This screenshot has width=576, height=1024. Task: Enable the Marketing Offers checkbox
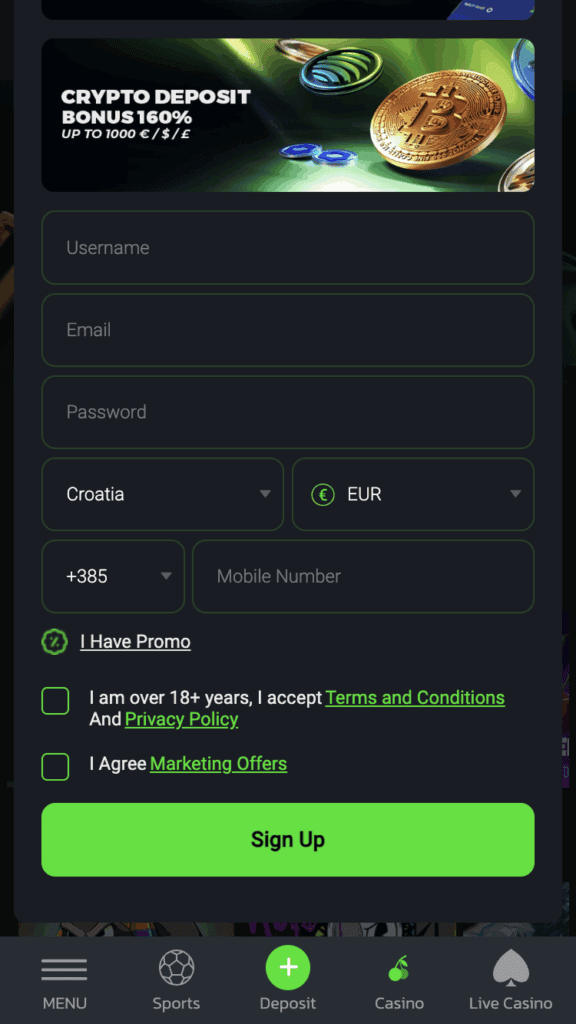[x=56, y=767]
